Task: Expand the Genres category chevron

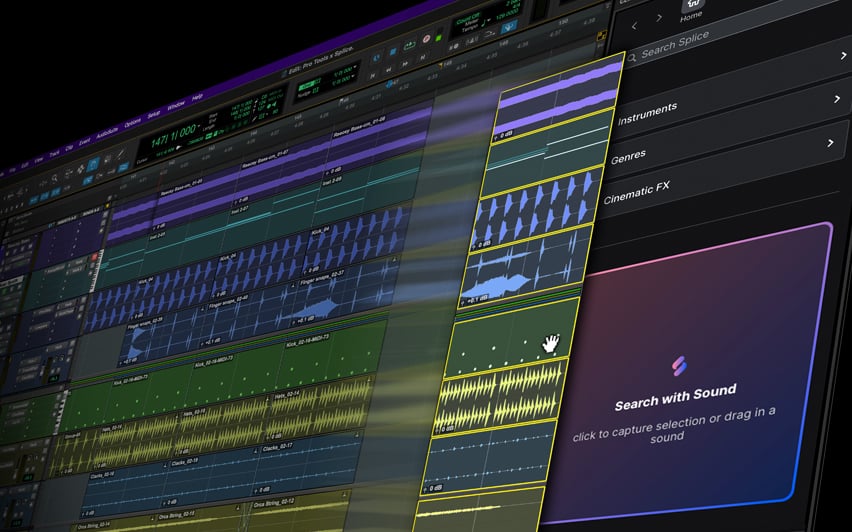Action: point(829,144)
